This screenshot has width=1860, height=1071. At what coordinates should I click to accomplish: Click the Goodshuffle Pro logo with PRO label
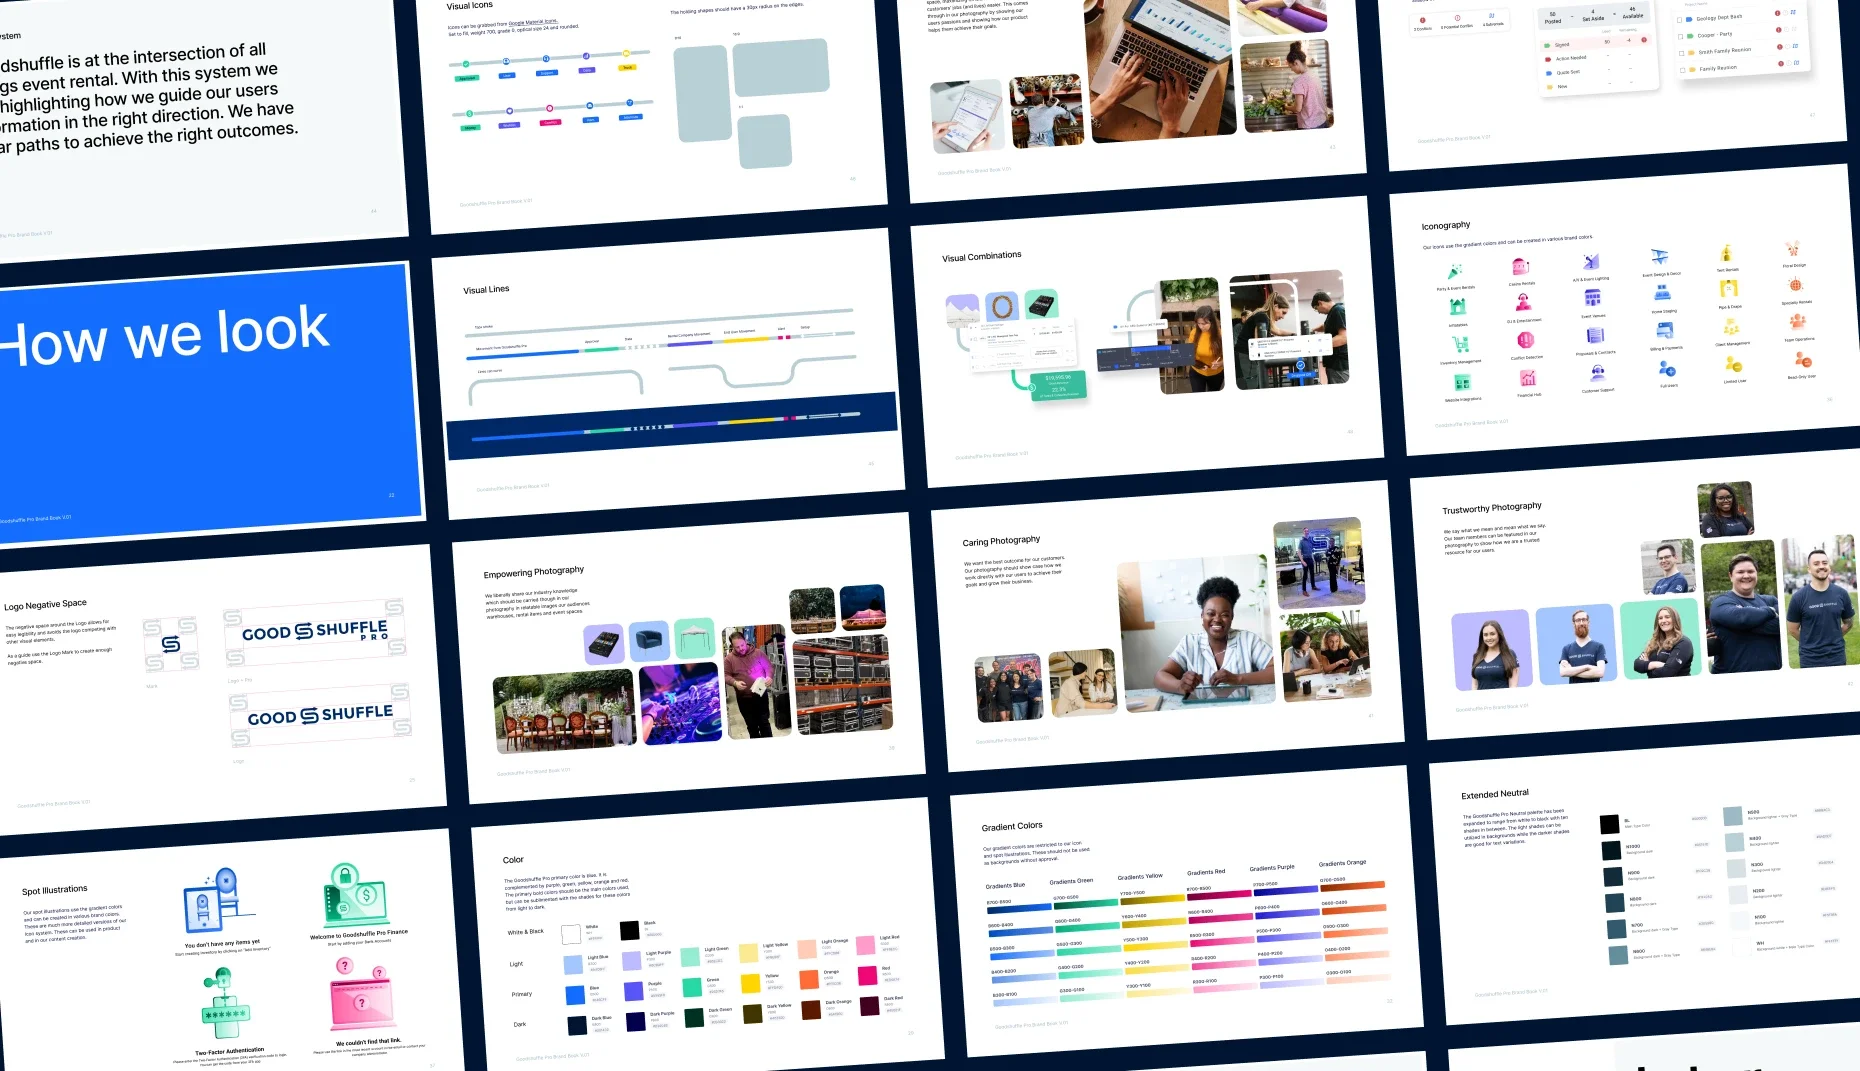pyautogui.click(x=315, y=632)
